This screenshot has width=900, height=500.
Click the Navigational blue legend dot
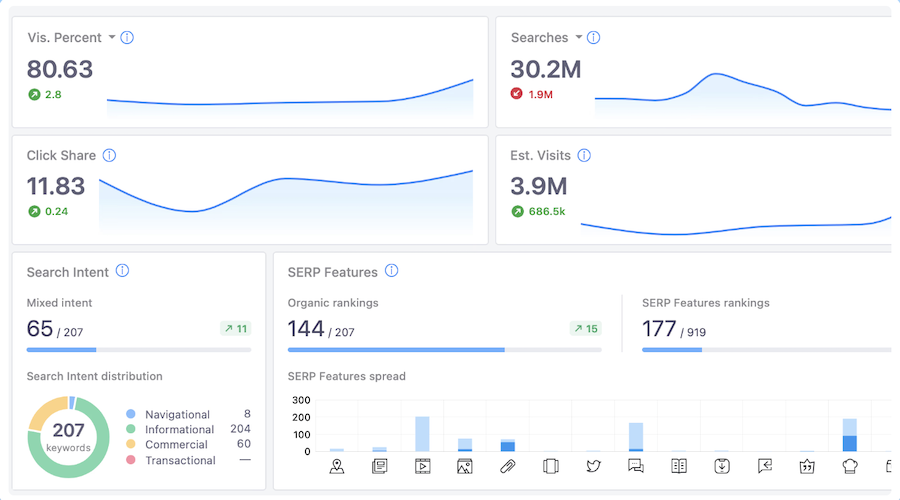tap(131, 414)
